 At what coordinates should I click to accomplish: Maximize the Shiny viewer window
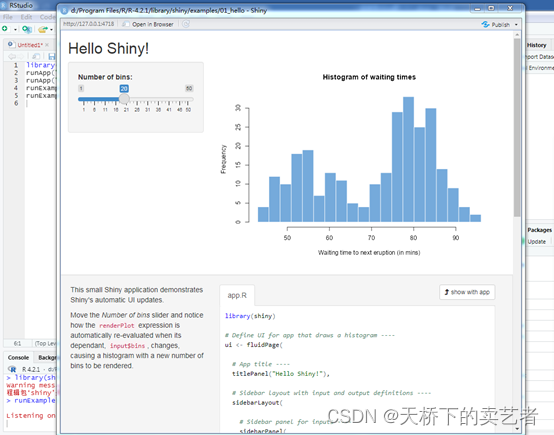click(491, 8)
